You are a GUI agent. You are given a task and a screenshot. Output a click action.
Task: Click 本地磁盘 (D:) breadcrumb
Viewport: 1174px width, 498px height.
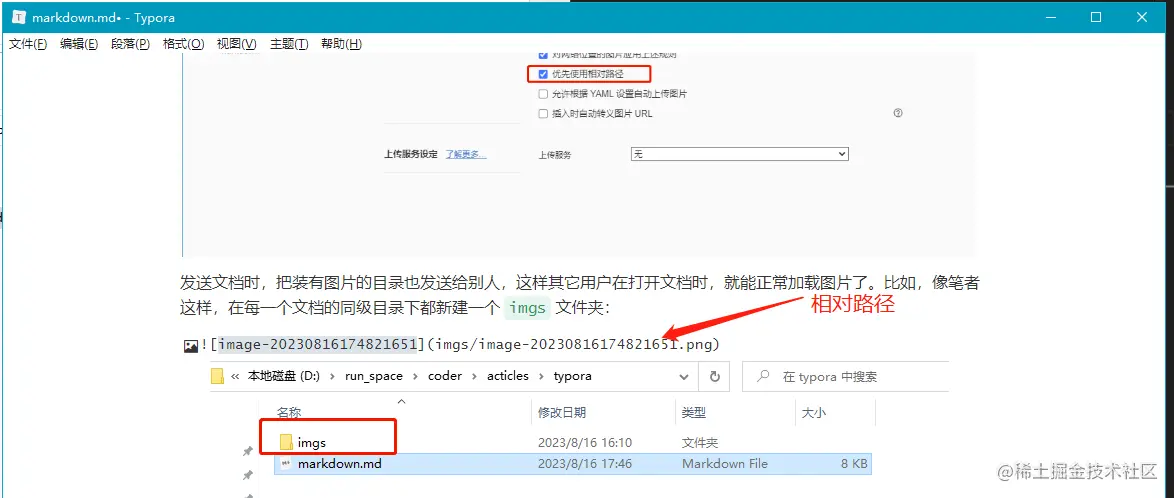coord(284,376)
